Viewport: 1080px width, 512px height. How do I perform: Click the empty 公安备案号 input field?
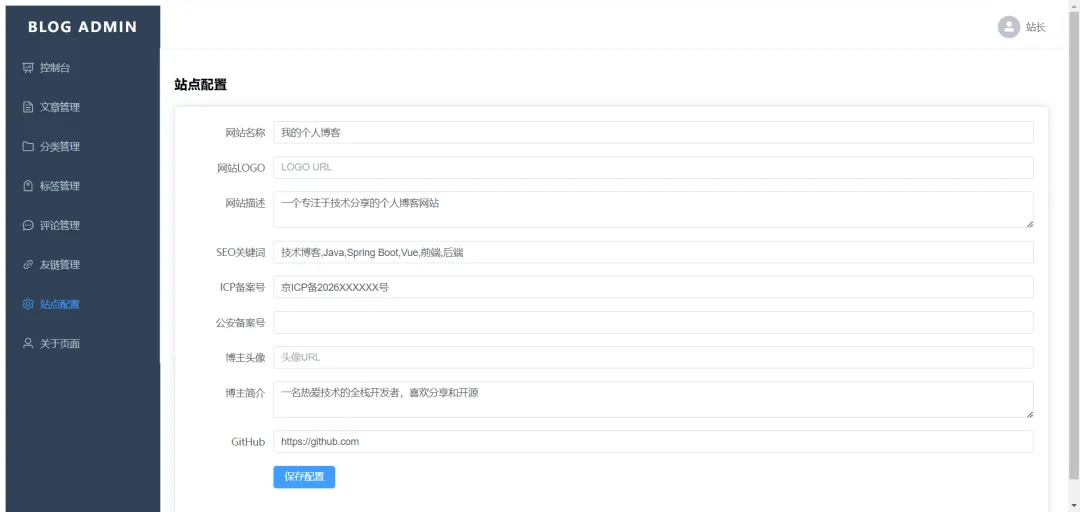[x=653, y=322]
